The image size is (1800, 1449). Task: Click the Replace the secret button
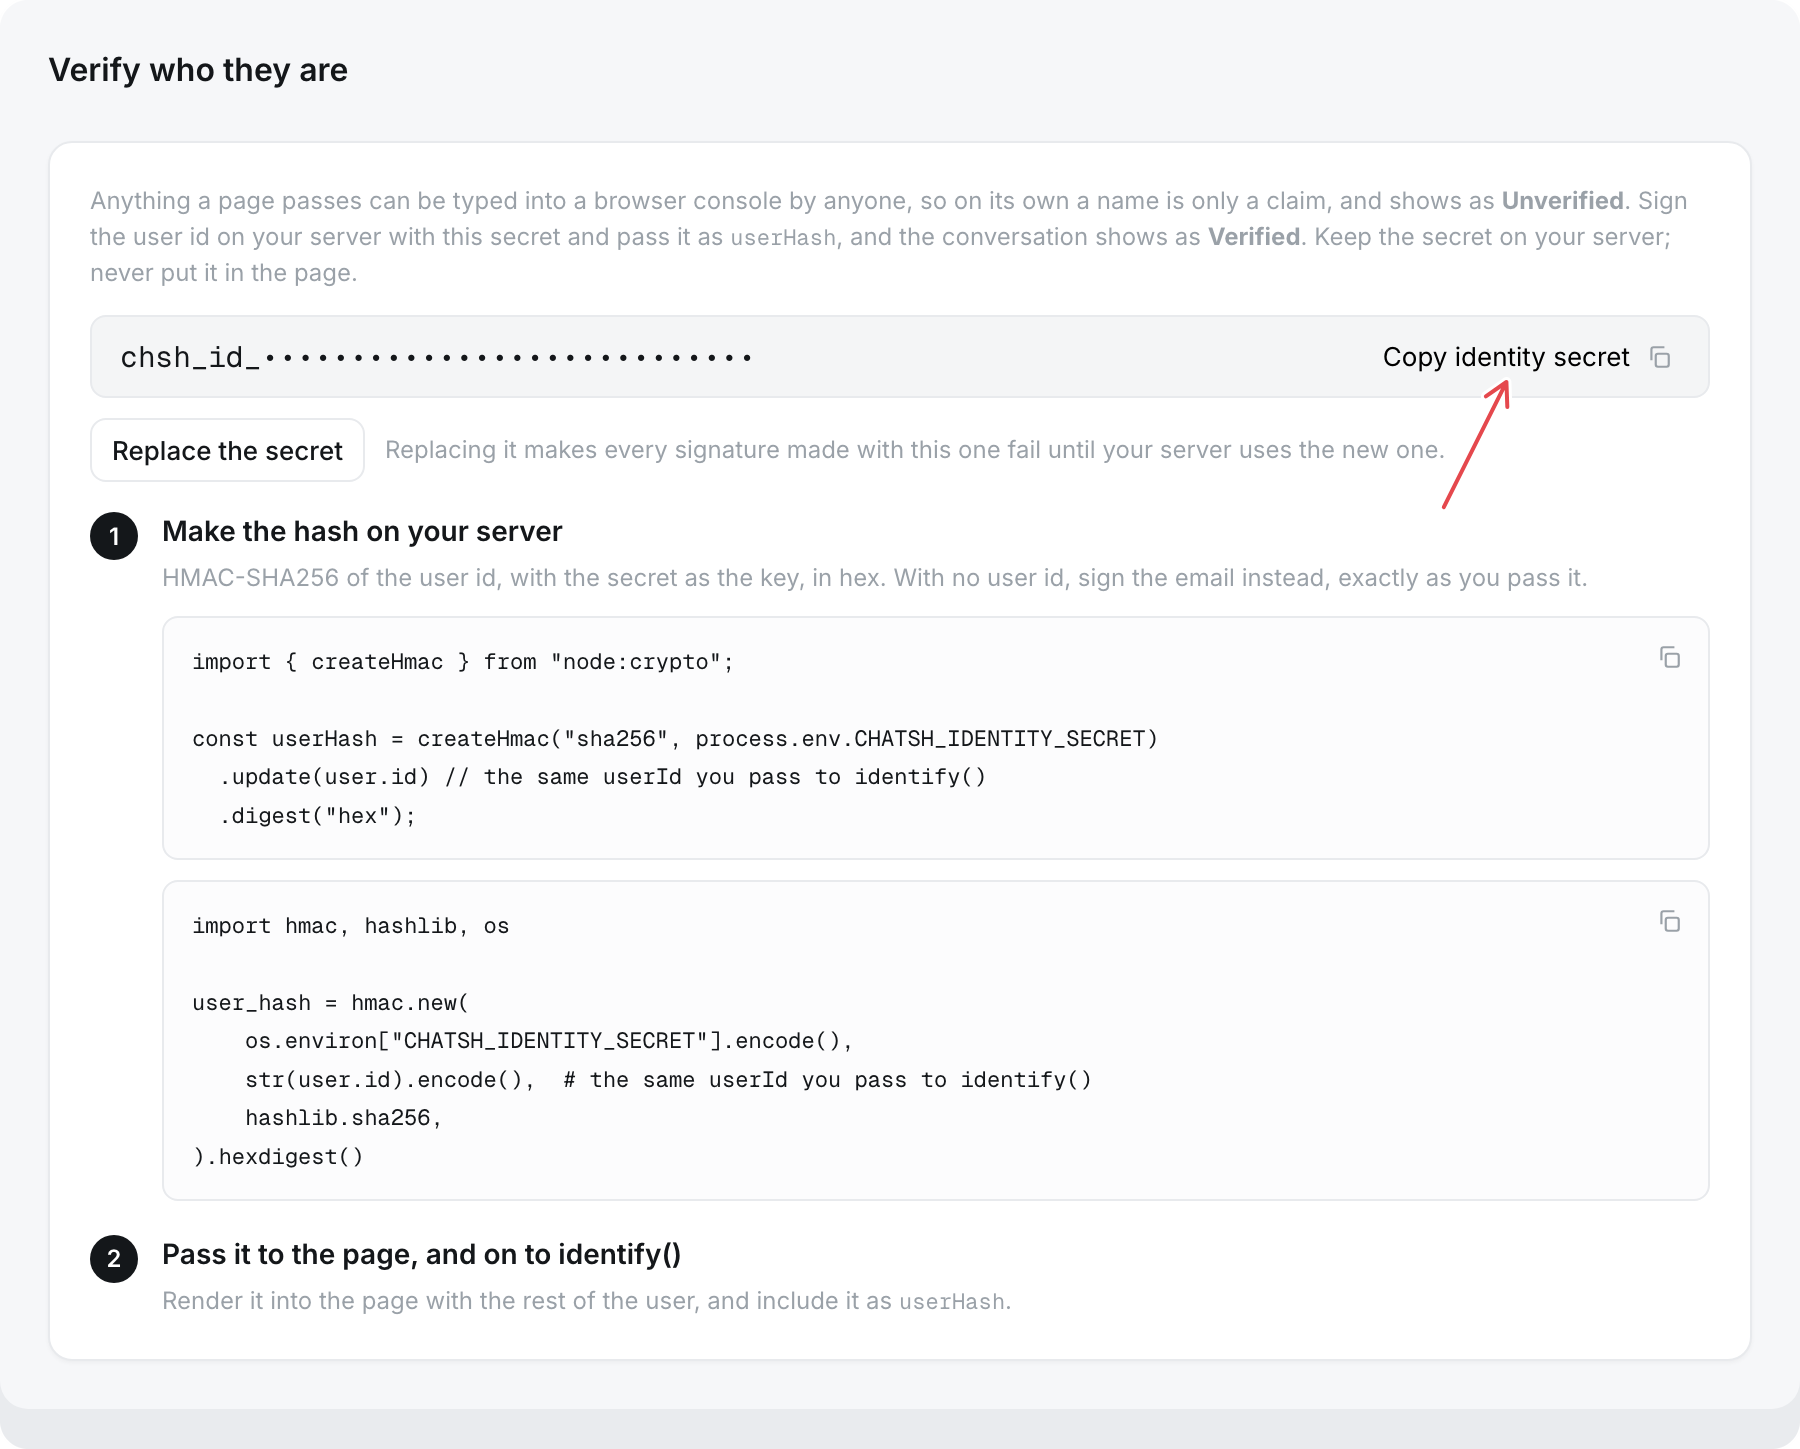(x=227, y=450)
